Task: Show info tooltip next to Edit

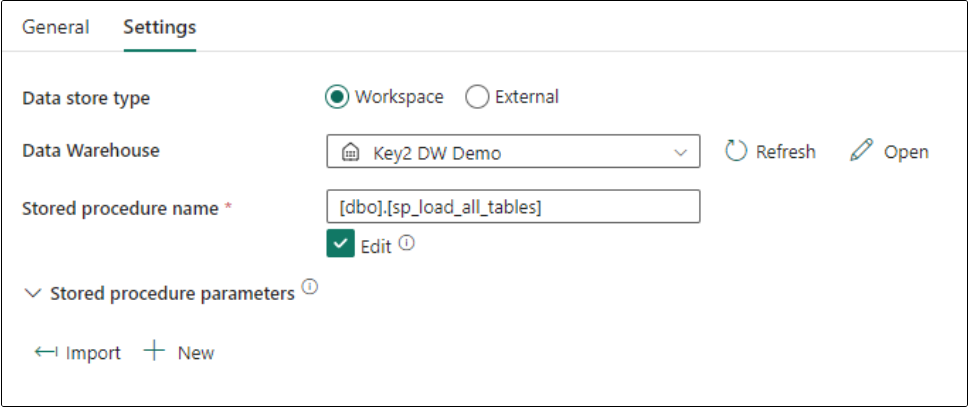Action: click(x=406, y=243)
